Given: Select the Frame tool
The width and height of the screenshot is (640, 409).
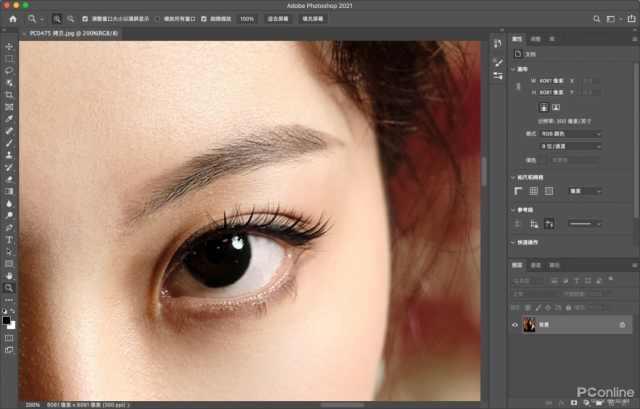Looking at the screenshot, I should (9, 107).
